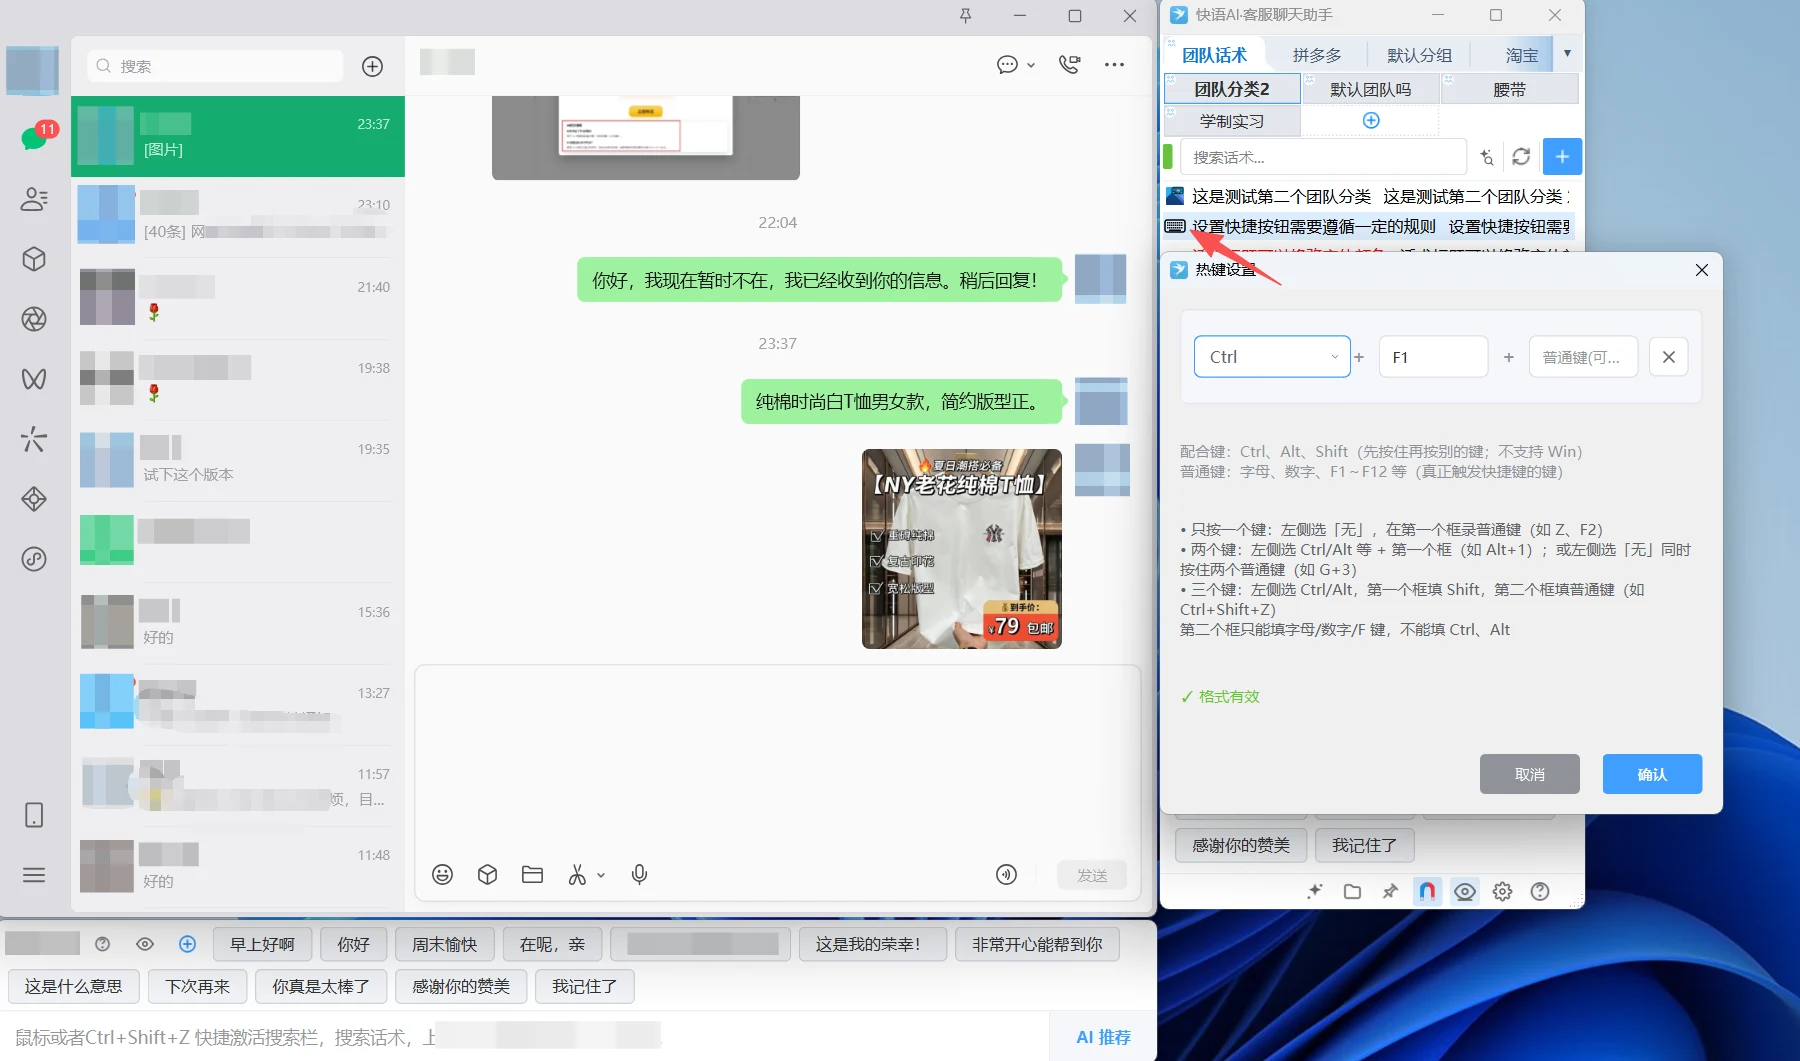Click the AI 推荐 button
1800x1061 pixels.
tap(1103, 1037)
